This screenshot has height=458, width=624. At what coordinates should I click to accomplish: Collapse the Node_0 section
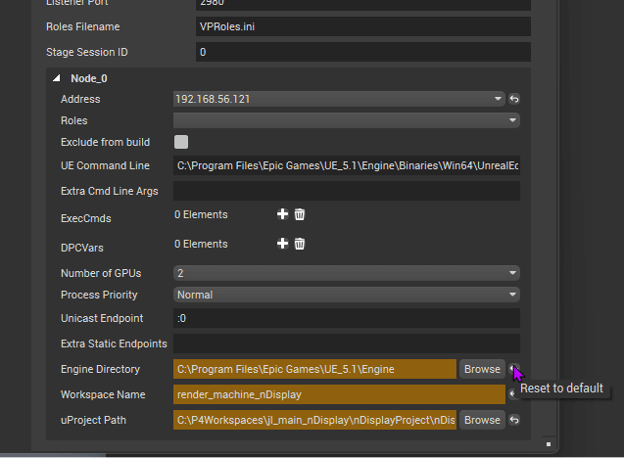56,78
